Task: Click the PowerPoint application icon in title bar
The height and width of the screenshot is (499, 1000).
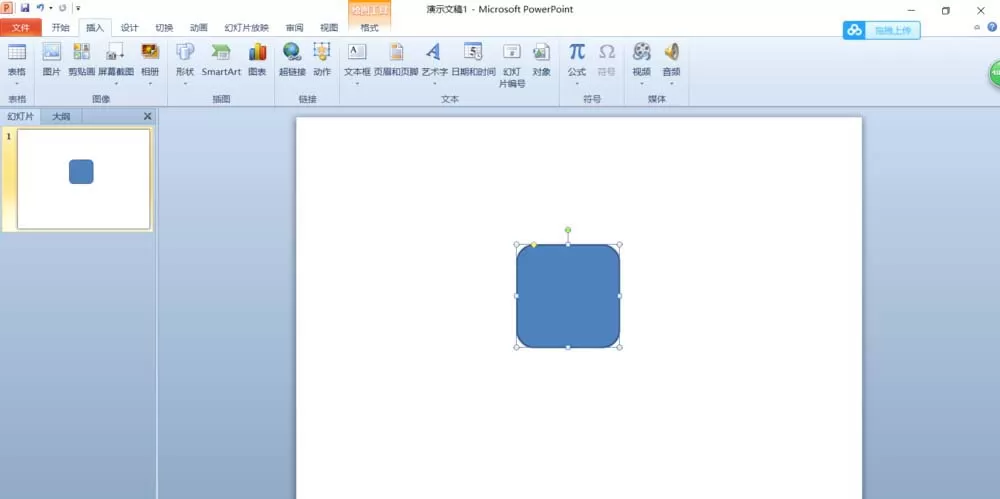Action: coord(7,8)
